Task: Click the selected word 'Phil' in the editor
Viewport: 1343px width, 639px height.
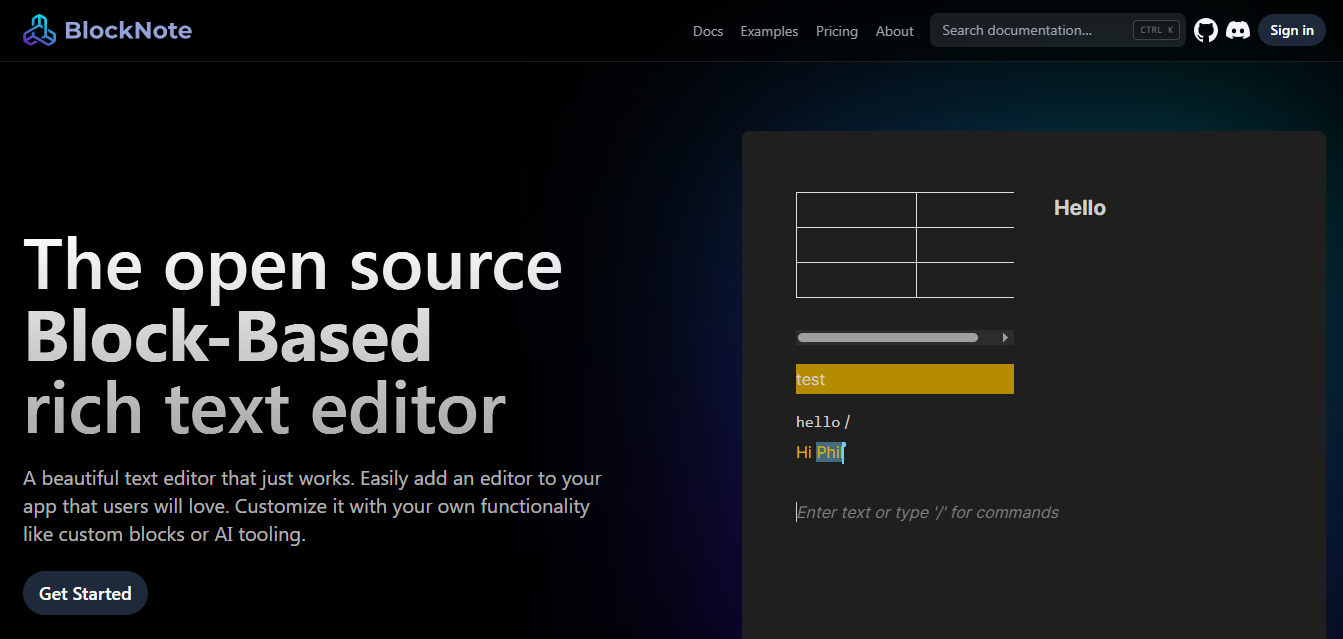Action: click(x=830, y=453)
